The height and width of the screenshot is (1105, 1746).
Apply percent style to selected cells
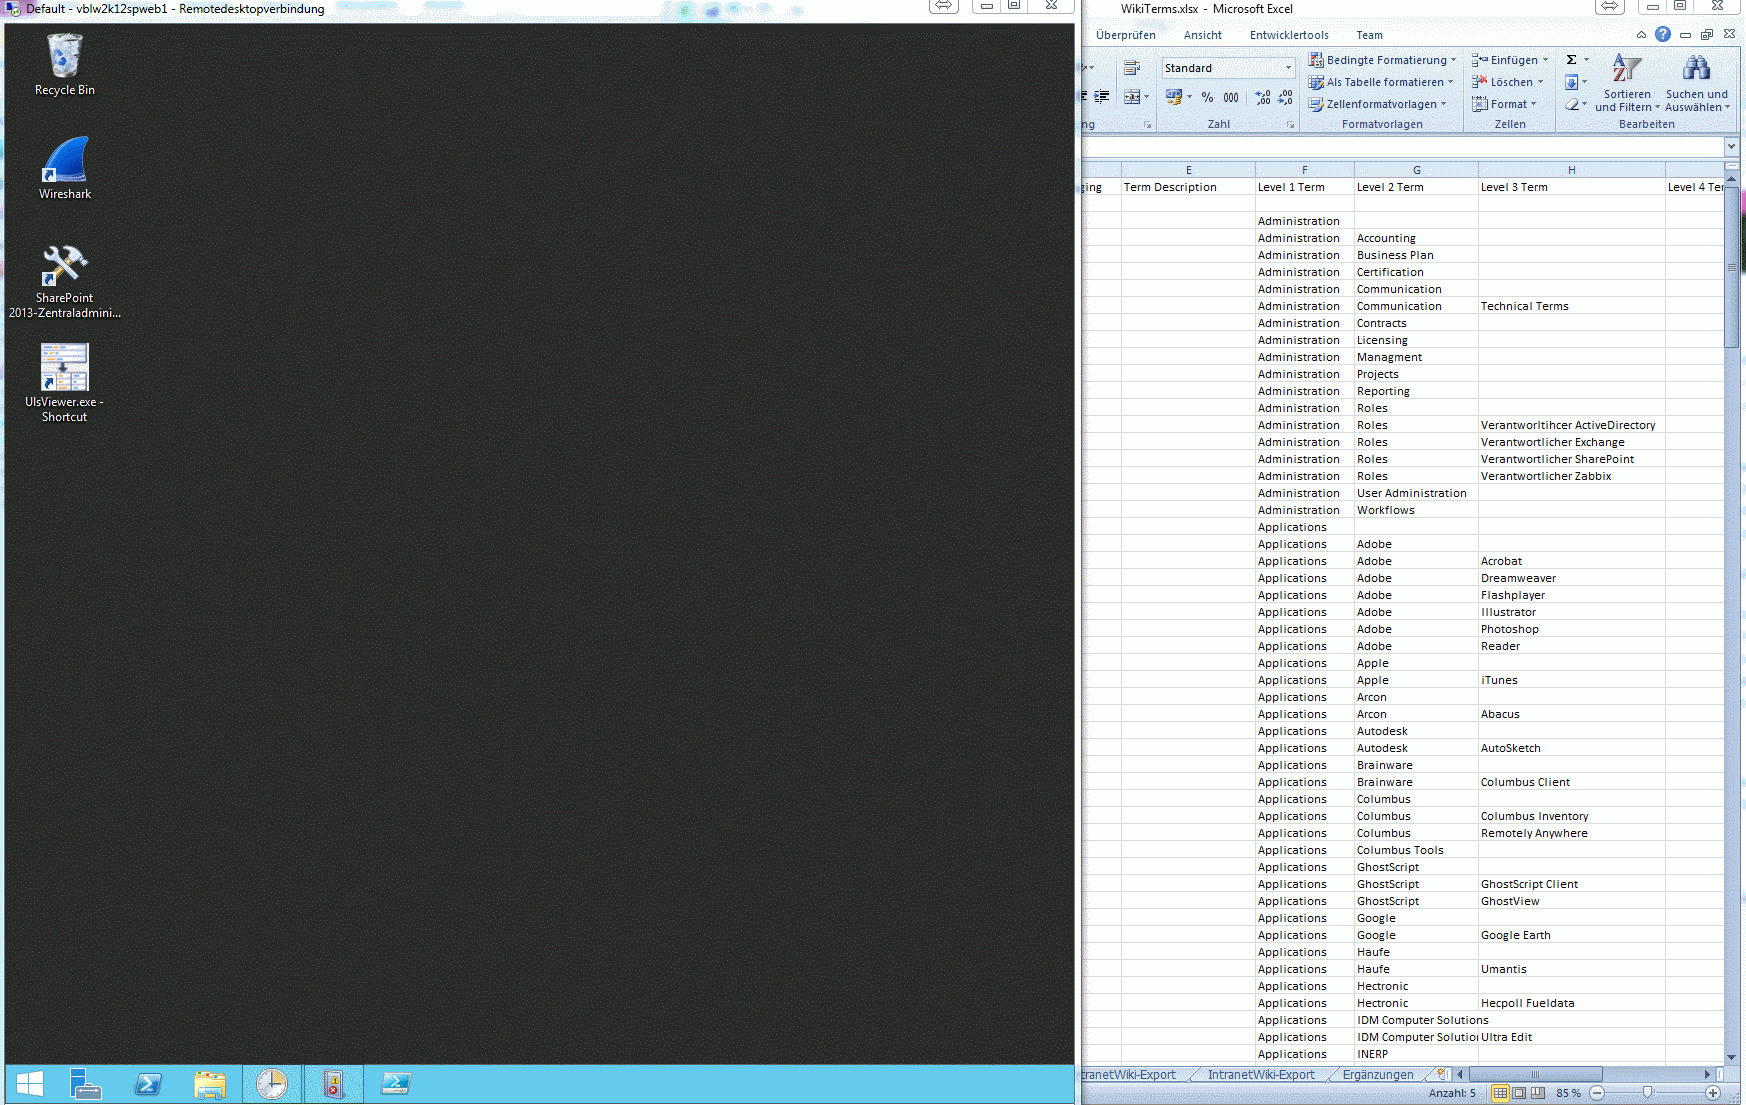tap(1207, 98)
